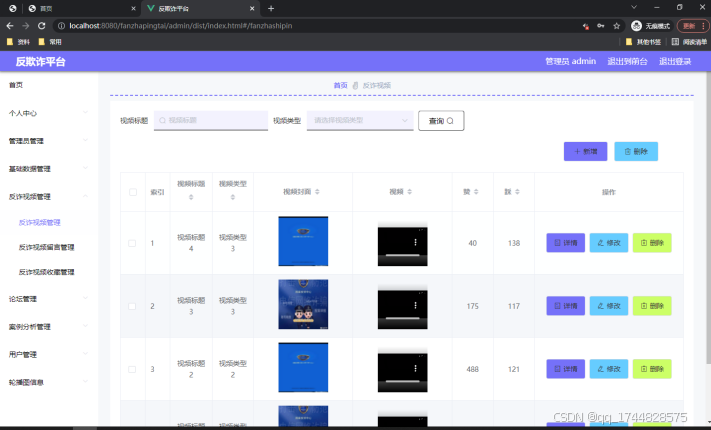The width and height of the screenshot is (711, 430).
Task: Toggle the select-all checkbox in table header
Action: pyautogui.click(x=133, y=192)
